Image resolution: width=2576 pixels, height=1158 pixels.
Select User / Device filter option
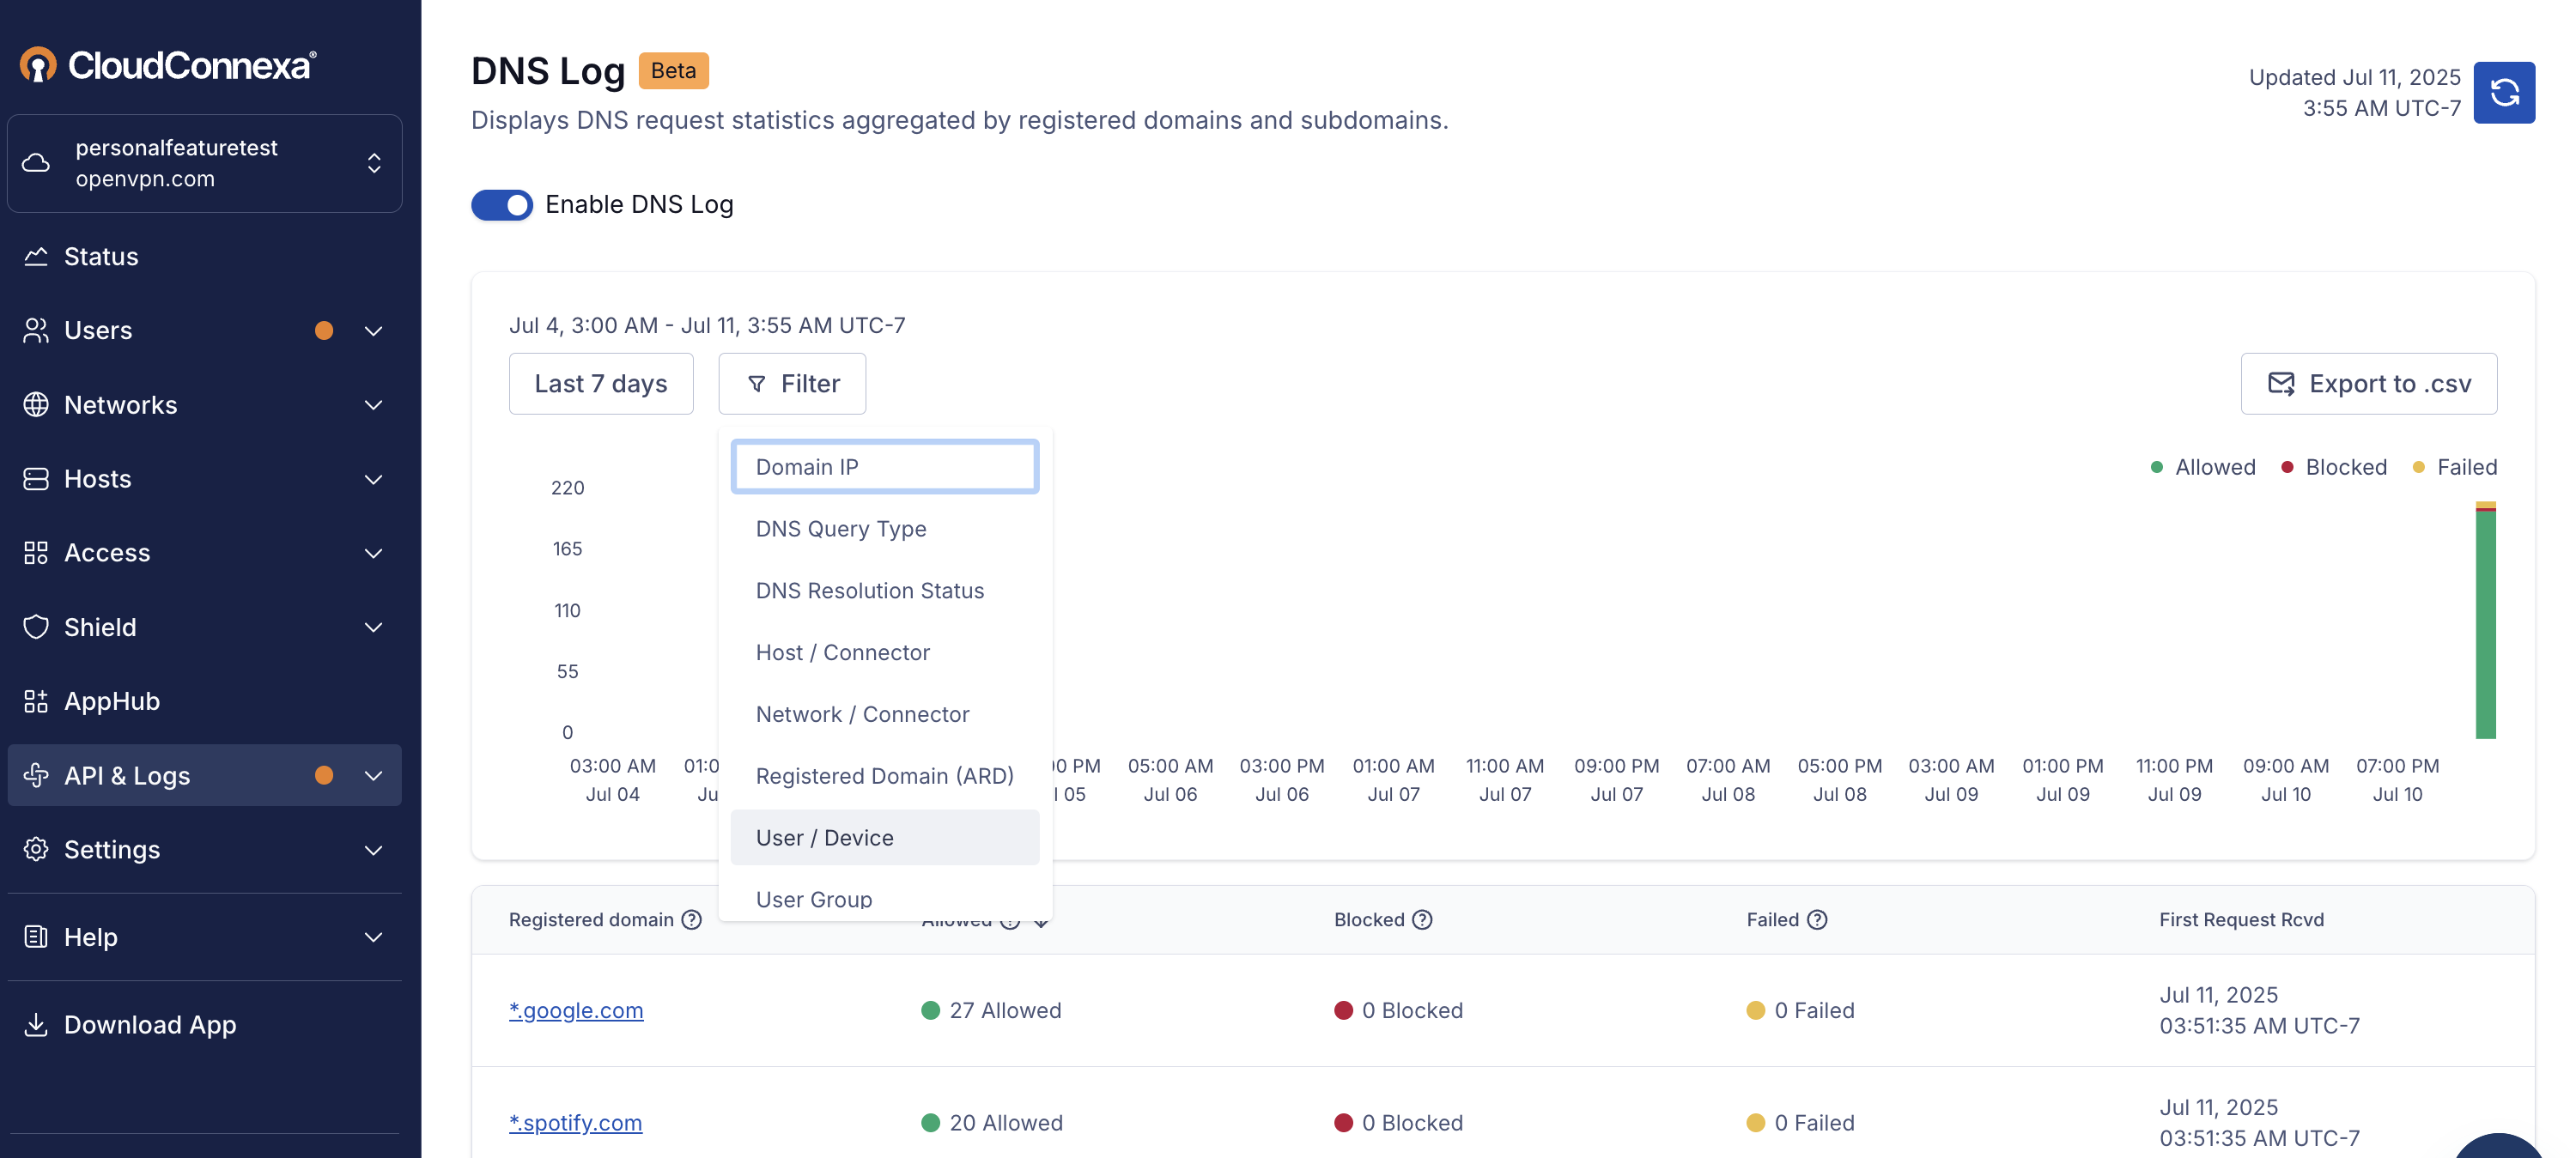[885, 837]
